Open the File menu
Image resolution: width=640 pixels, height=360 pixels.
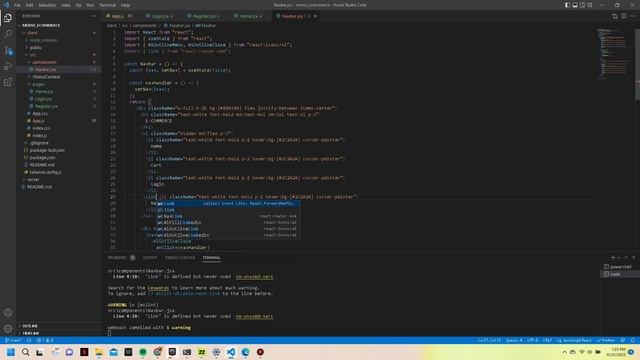pyautogui.click(x=17, y=5)
